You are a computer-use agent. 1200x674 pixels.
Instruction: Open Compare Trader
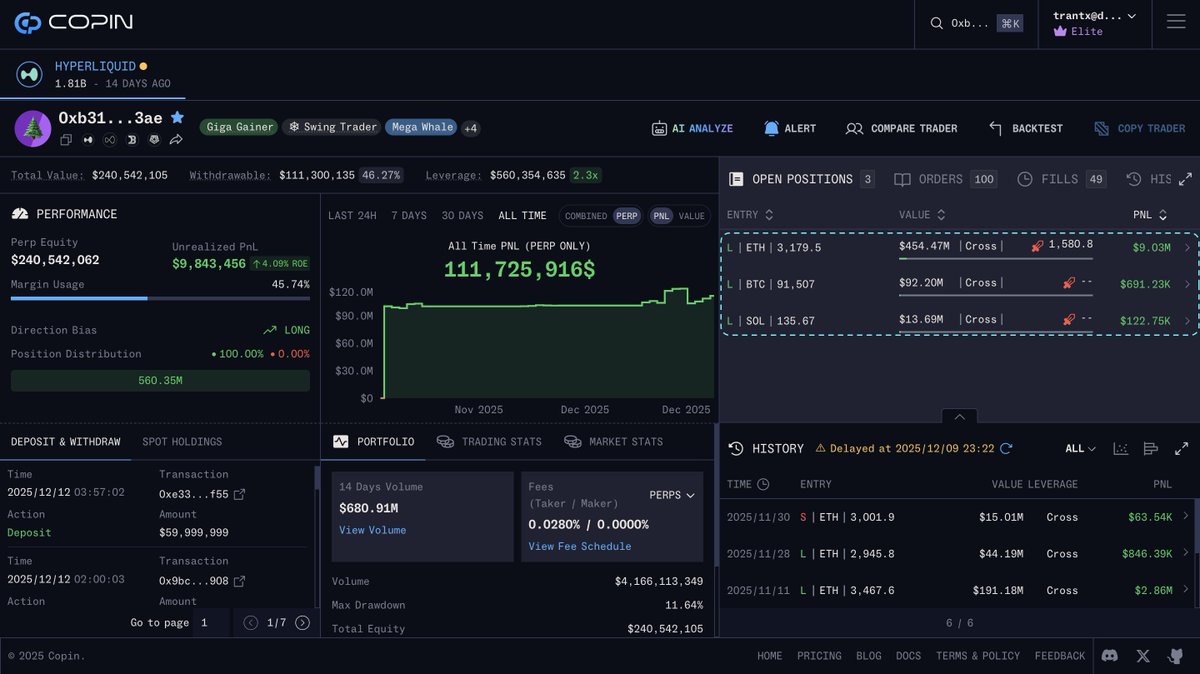point(901,128)
